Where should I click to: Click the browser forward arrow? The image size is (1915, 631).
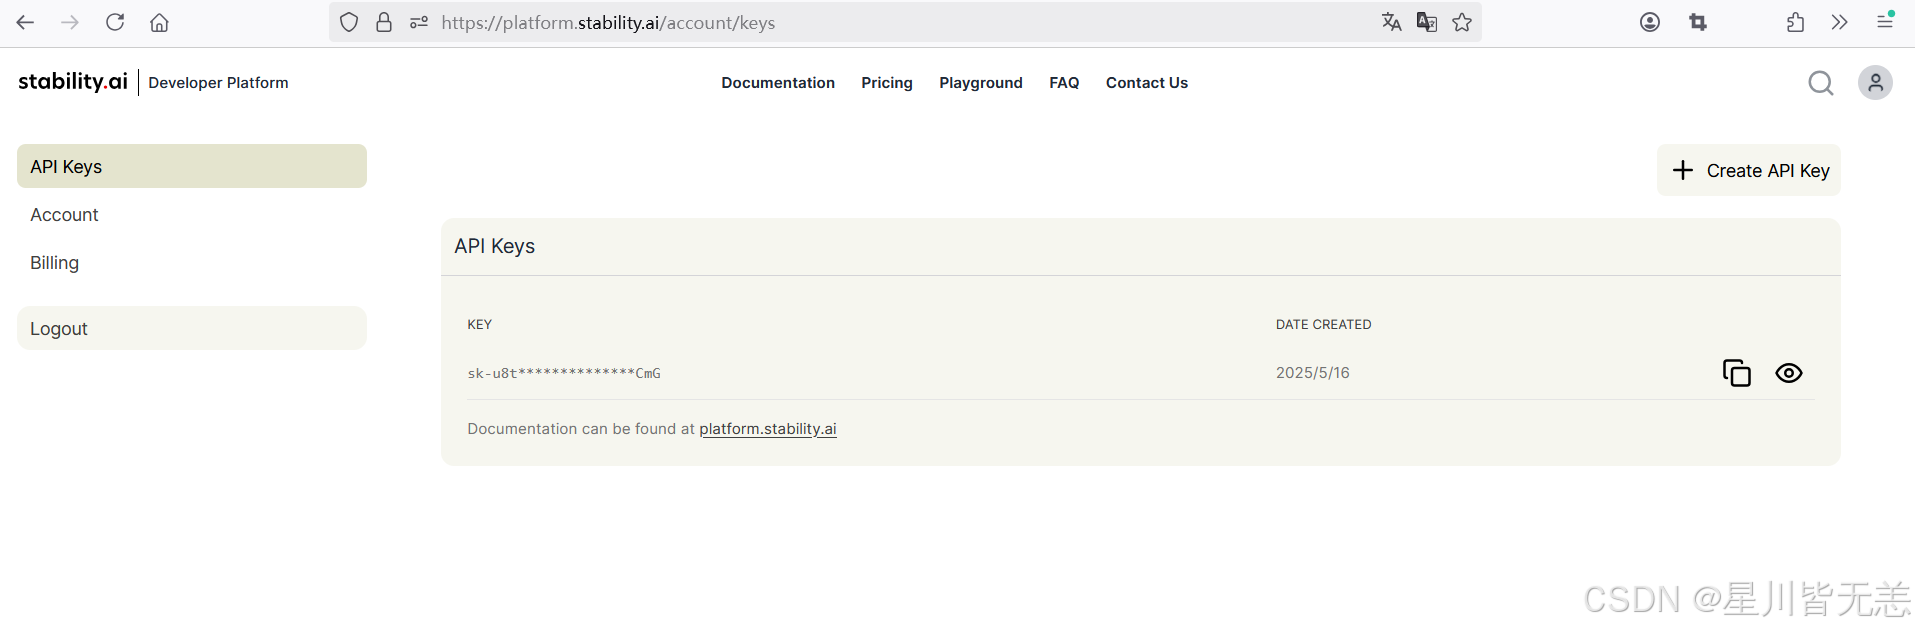click(x=70, y=22)
